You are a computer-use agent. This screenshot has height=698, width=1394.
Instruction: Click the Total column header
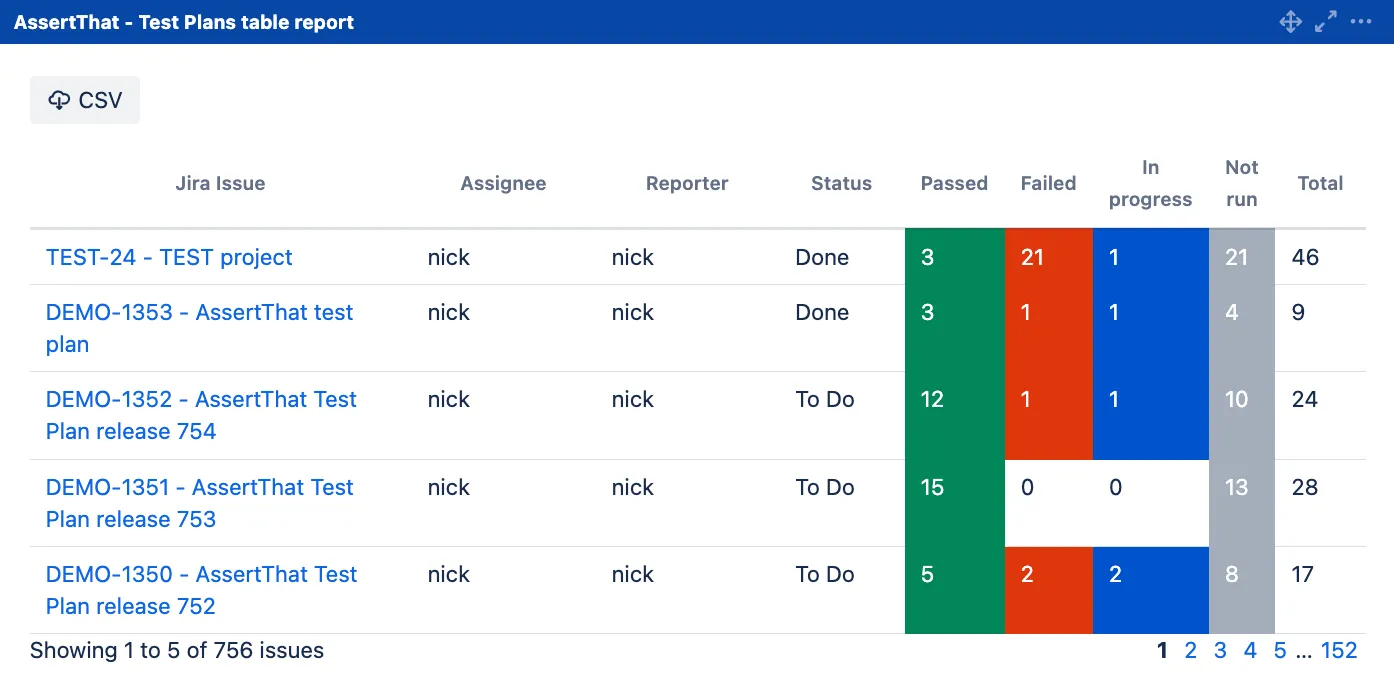coord(1320,183)
